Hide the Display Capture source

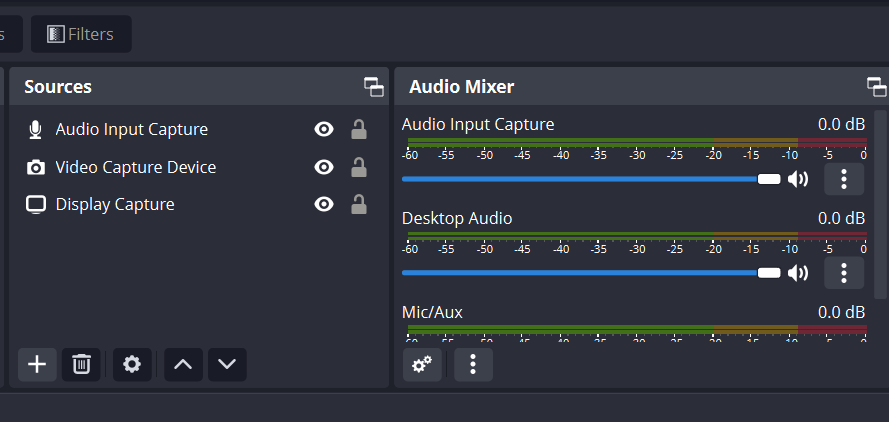pos(323,204)
